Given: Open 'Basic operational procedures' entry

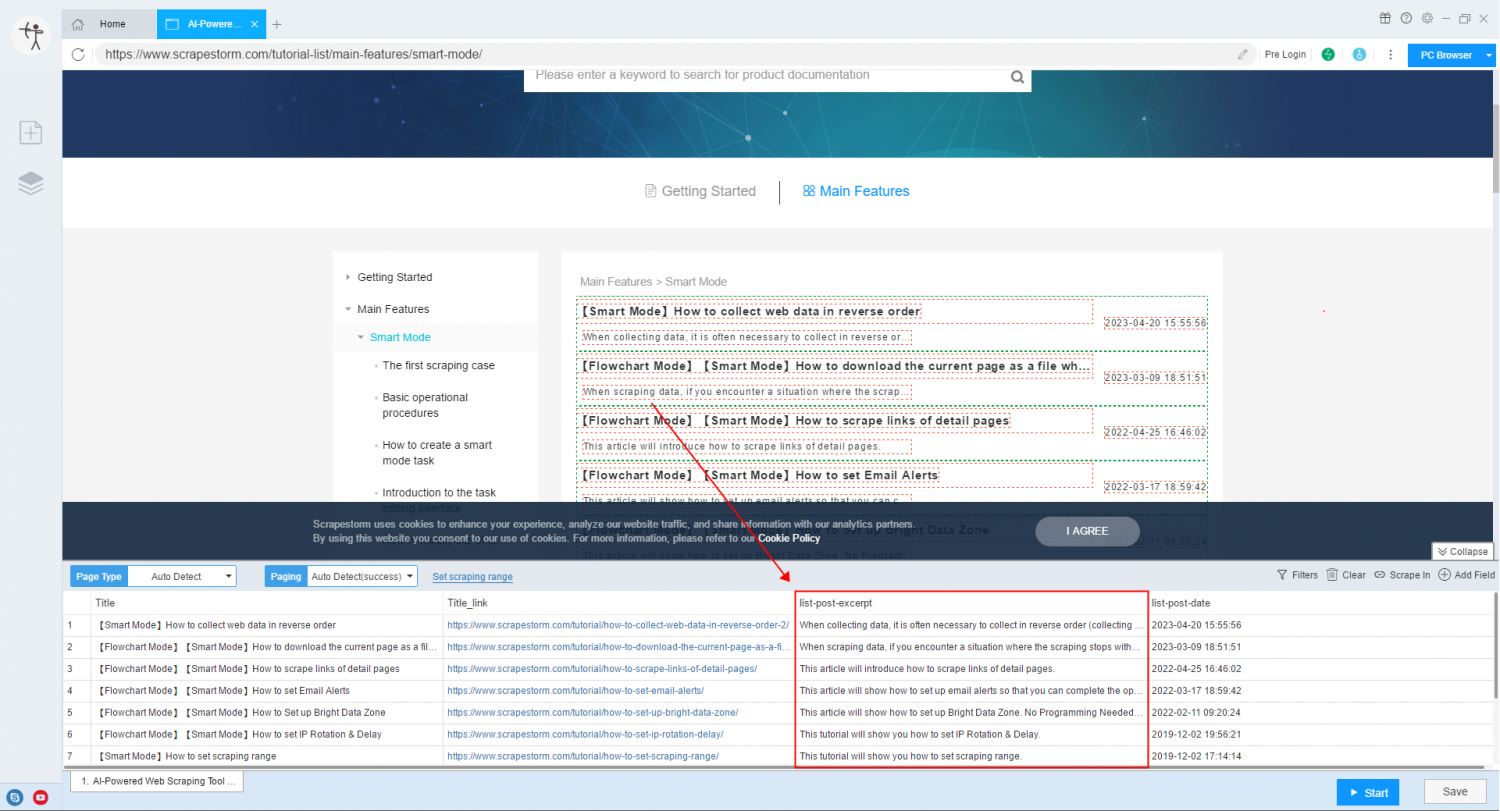Looking at the screenshot, I should coord(425,405).
